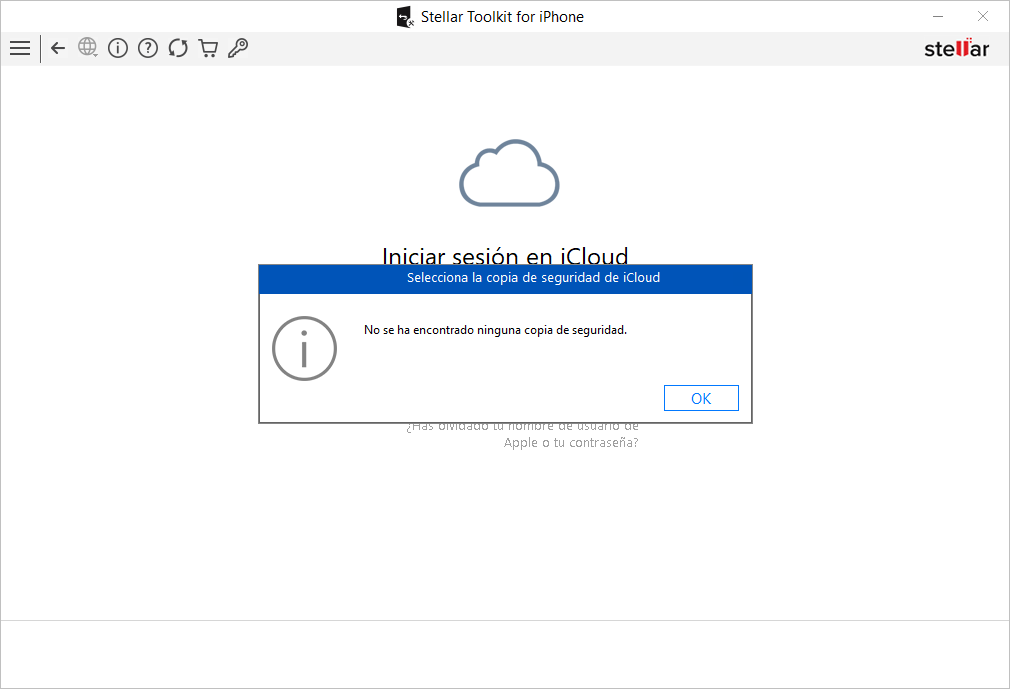This screenshot has height=689, width=1010.
Task: Open the hamburger menu
Action: pos(20,48)
